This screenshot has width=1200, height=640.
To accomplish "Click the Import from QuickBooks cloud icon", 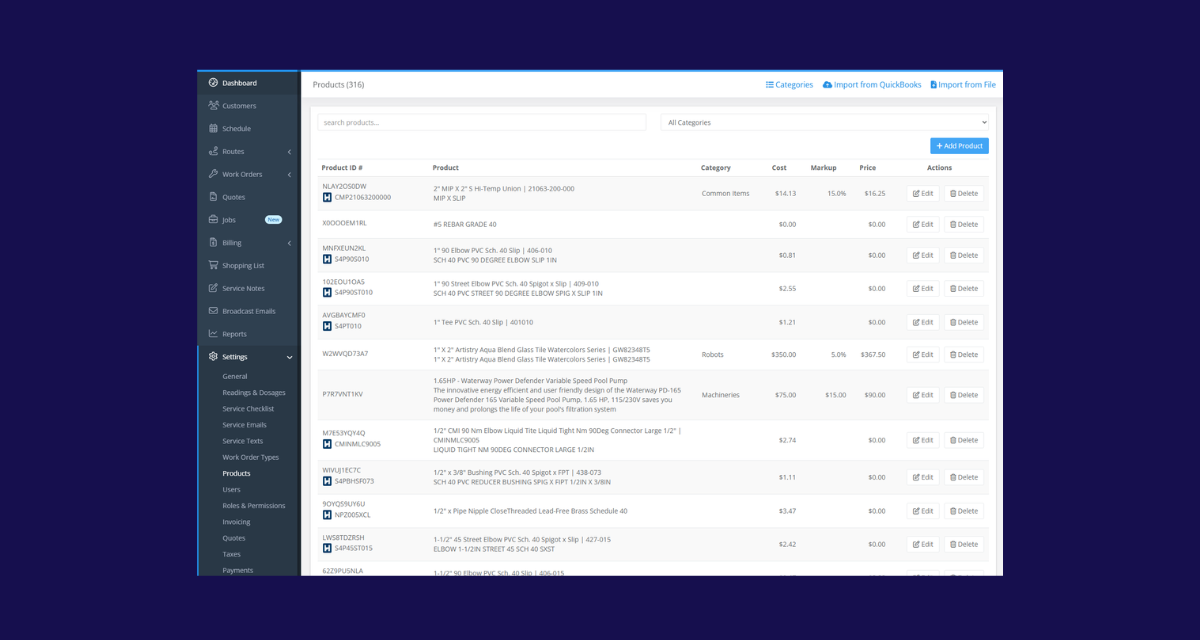I will [827, 85].
